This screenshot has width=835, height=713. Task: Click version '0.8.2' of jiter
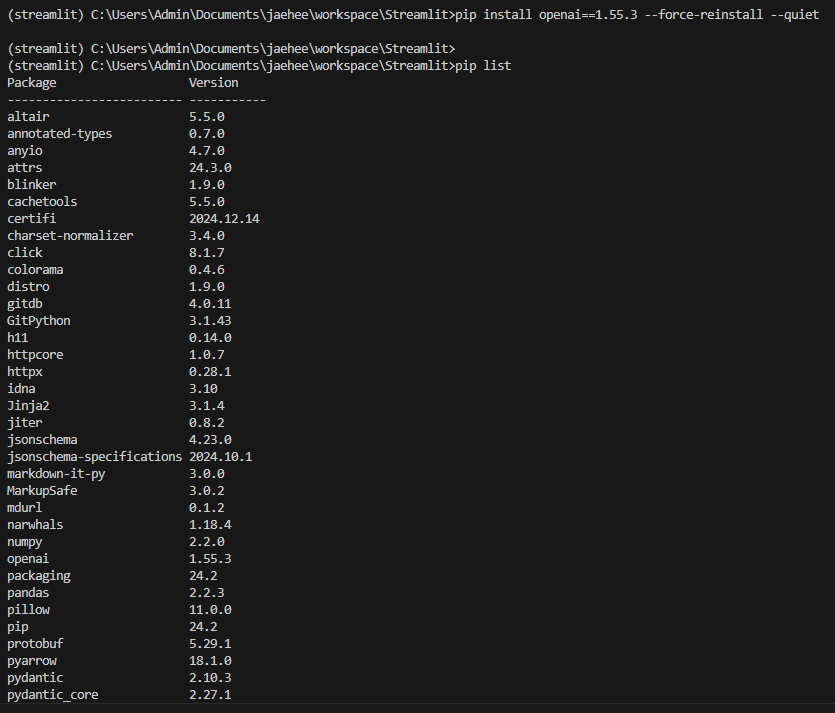tap(207, 423)
